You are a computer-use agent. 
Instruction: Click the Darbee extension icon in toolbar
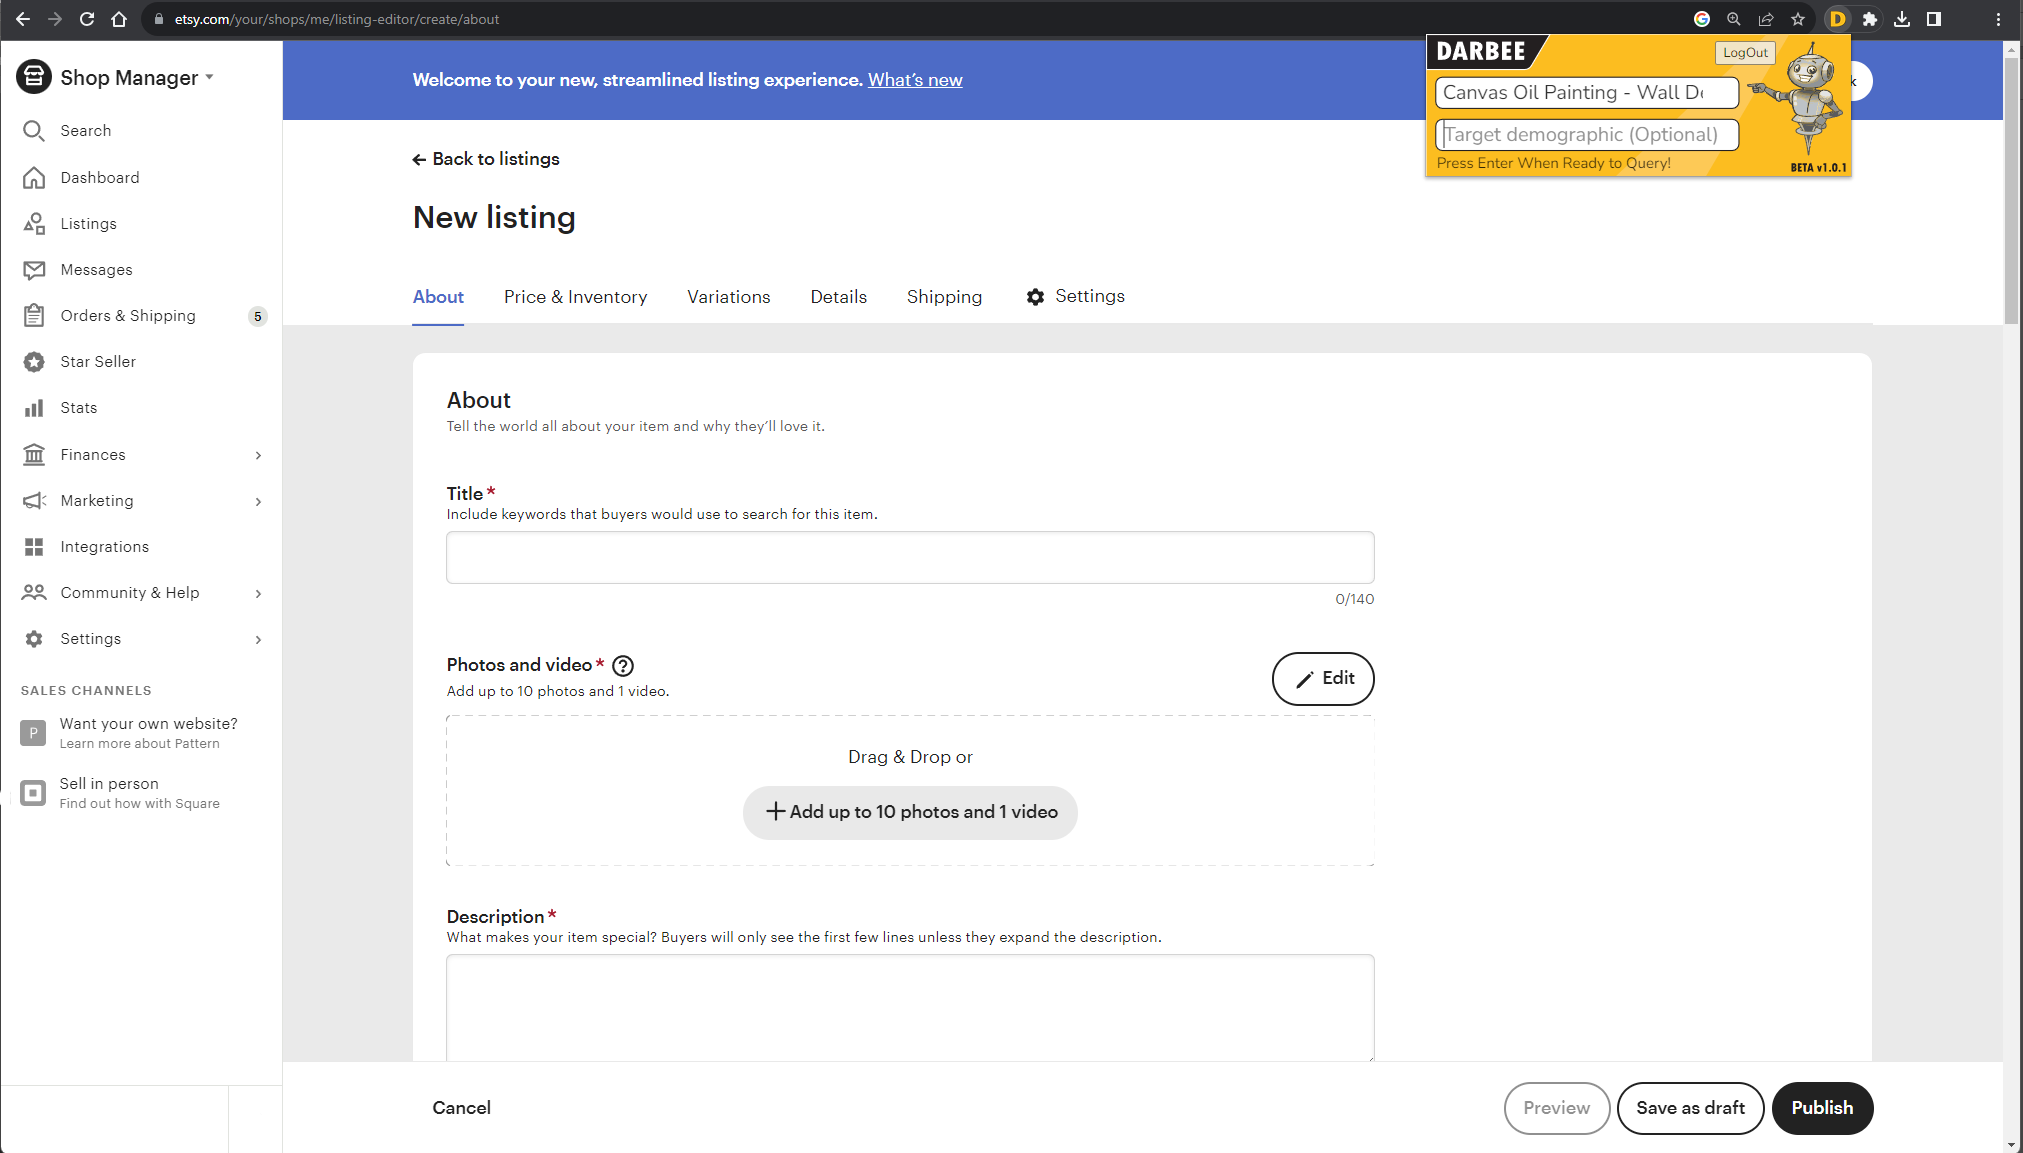tap(1837, 19)
